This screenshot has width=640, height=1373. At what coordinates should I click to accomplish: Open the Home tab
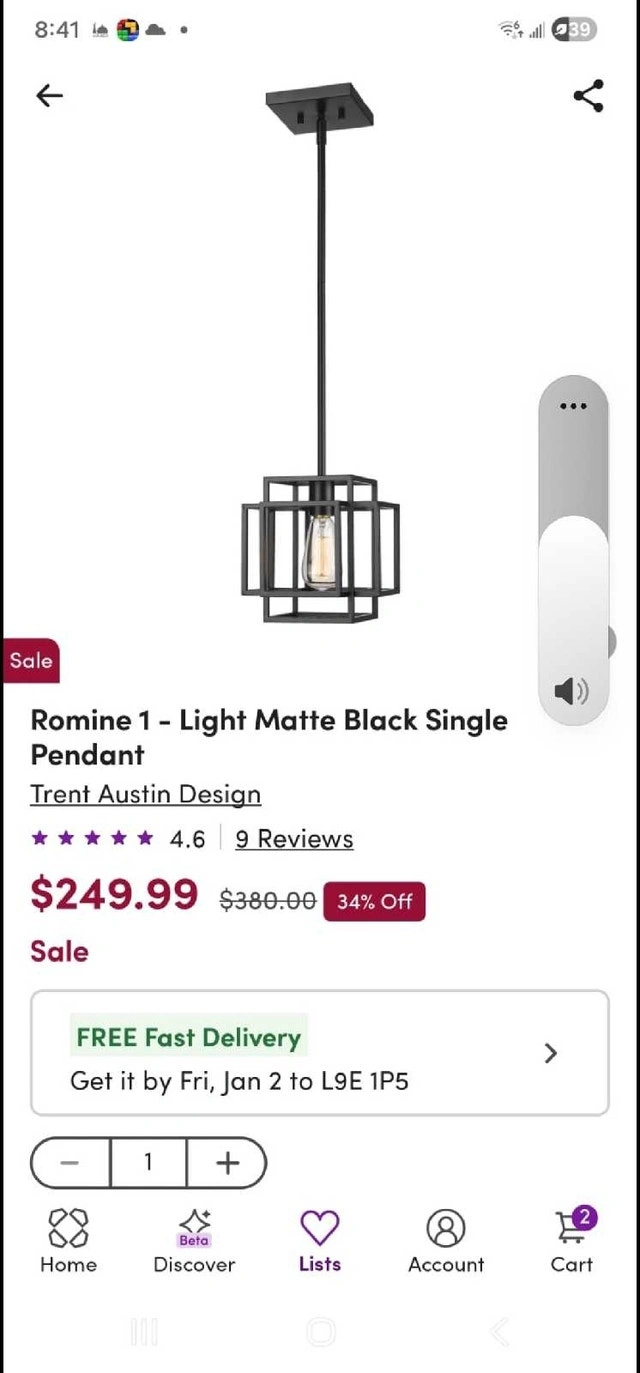68,1240
